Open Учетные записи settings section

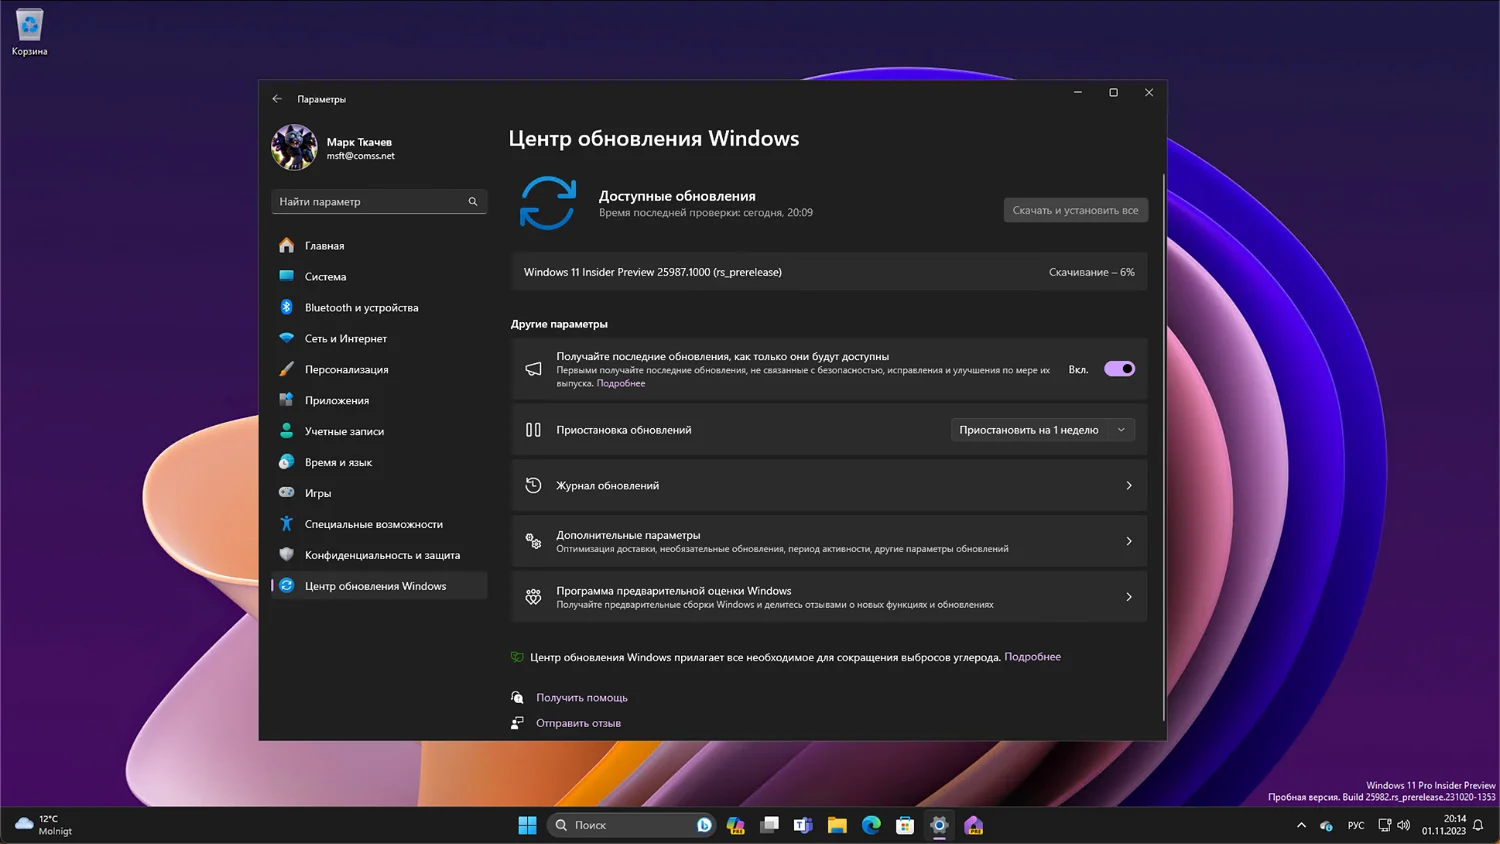(x=379, y=431)
